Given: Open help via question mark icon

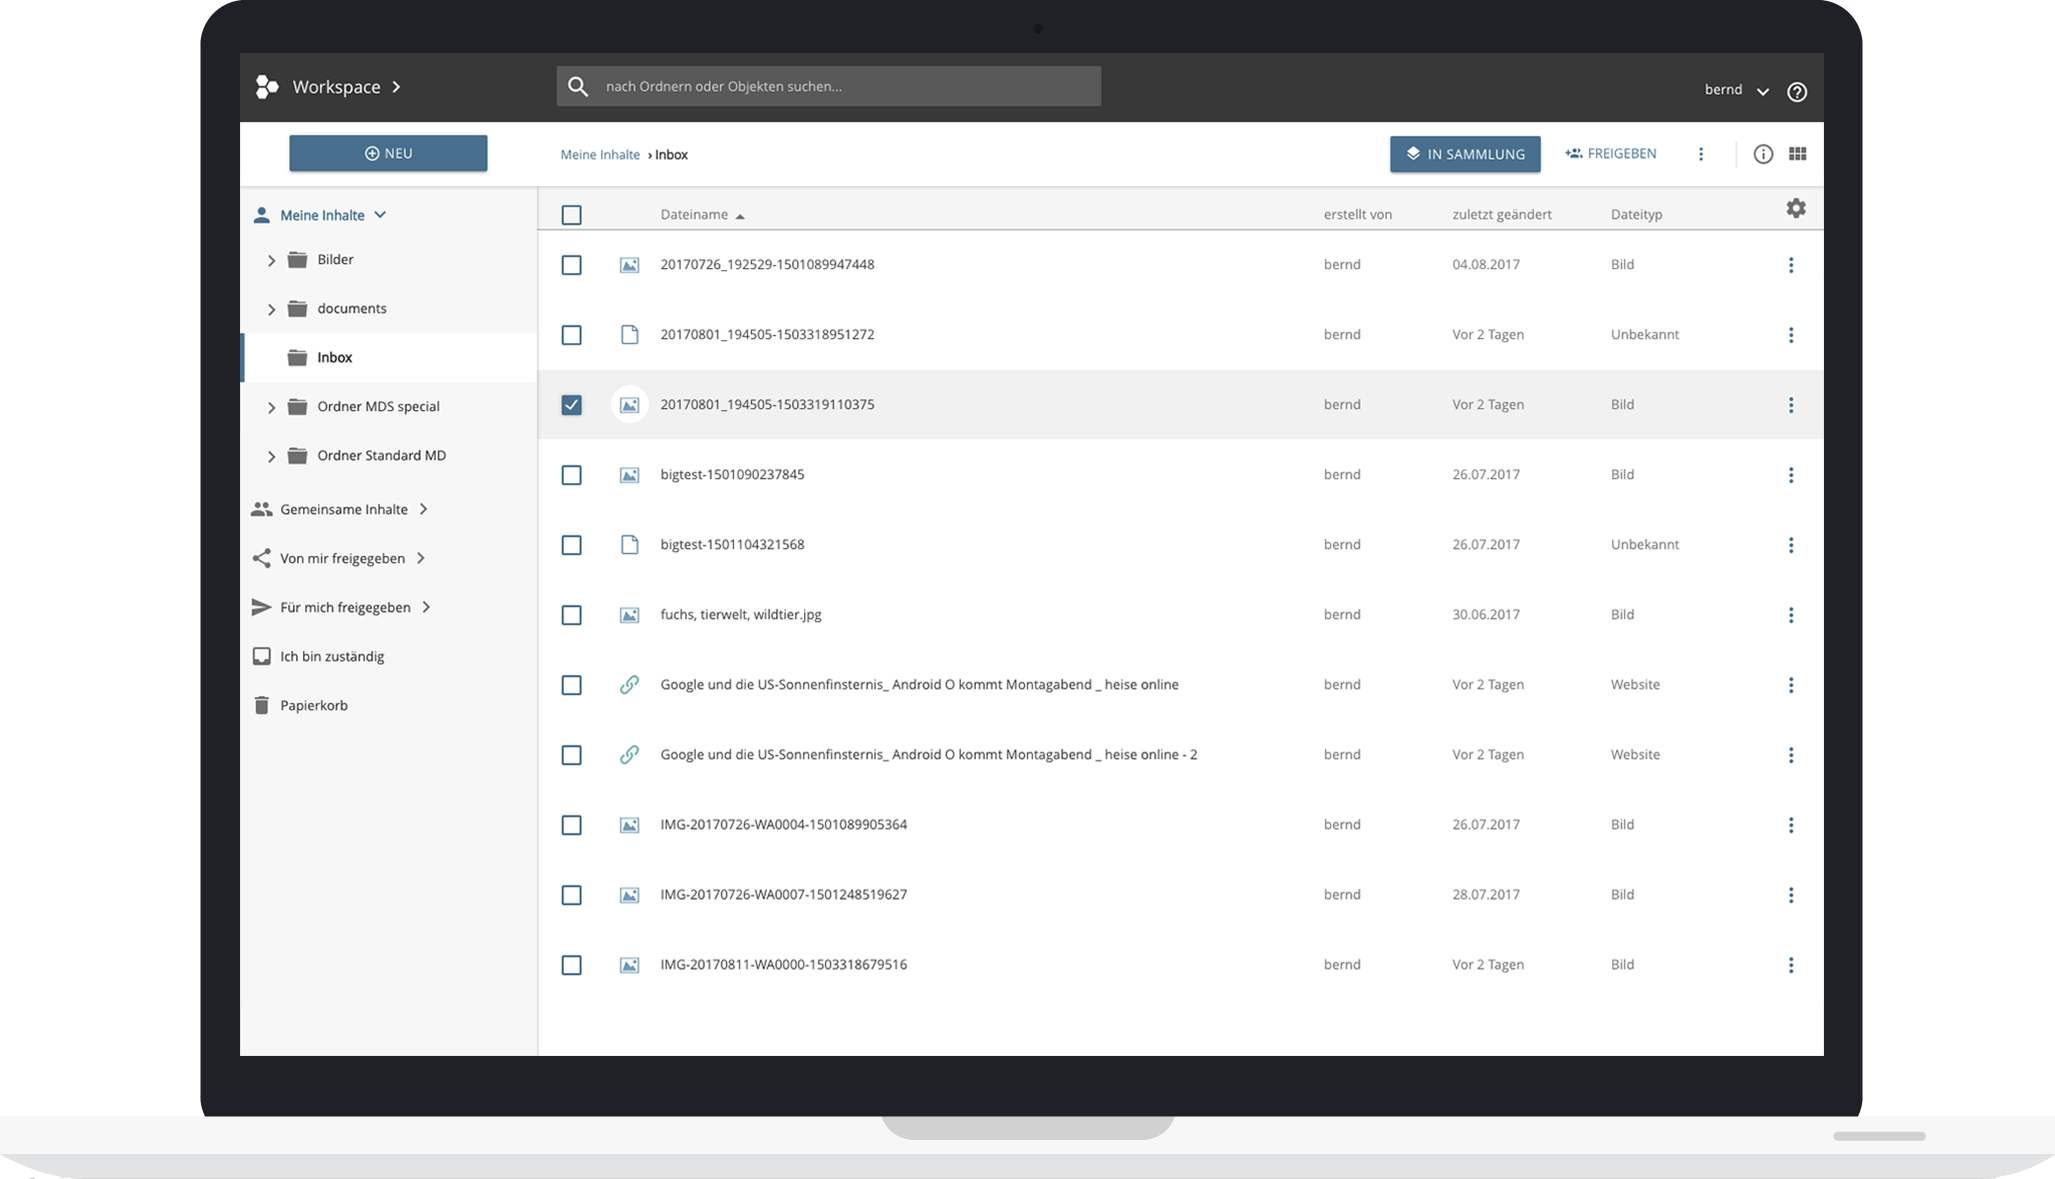Looking at the screenshot, I should (x=1796, y=91).
